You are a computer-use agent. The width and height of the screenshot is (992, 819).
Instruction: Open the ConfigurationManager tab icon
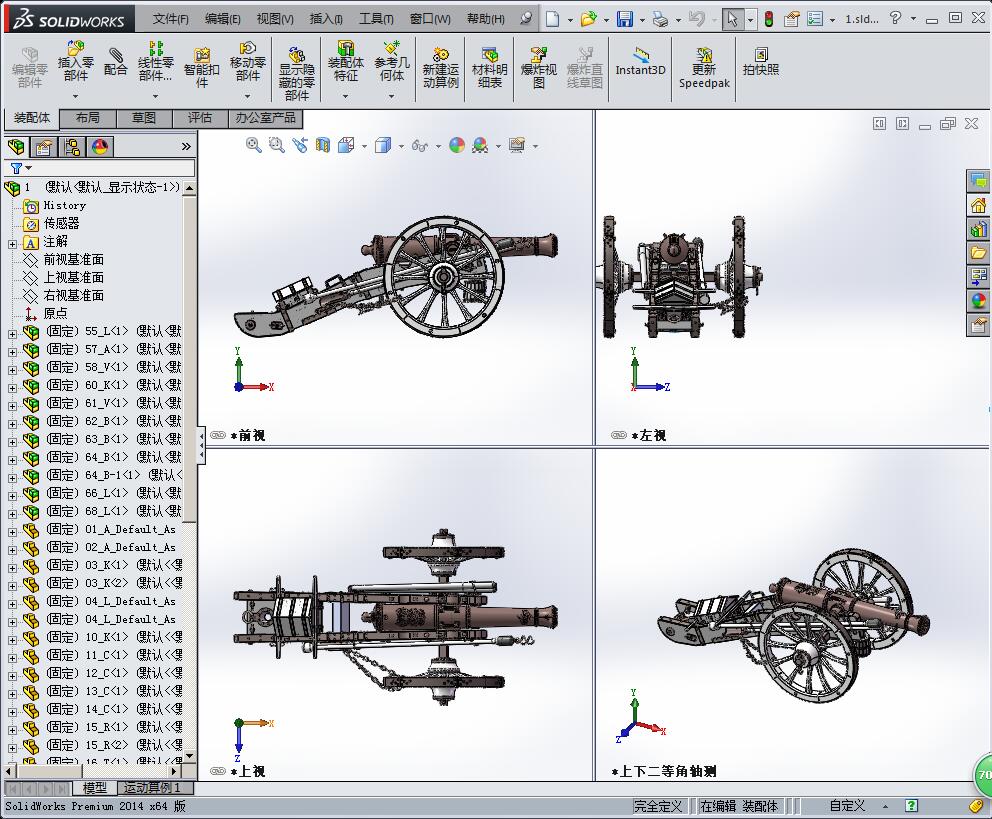[72, 147]
